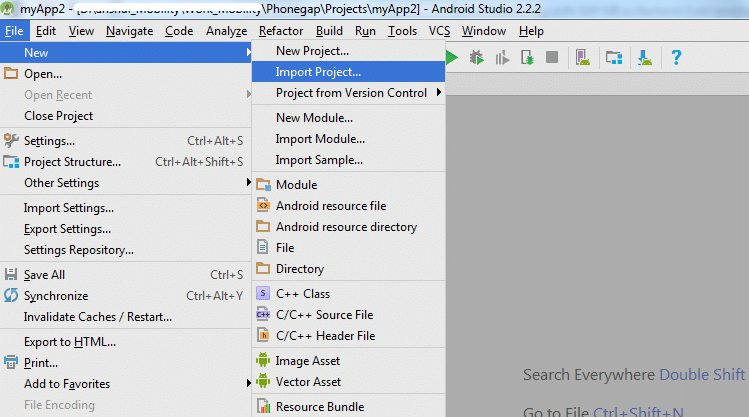
Task: Choose Vector Asset from the submenu
Action: point(308,382)
